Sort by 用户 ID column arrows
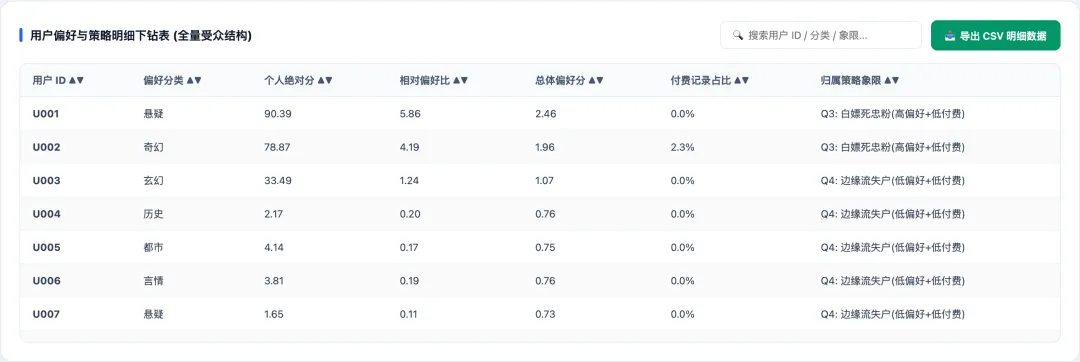The height and width of the screenshot is (362, 1080). [x=76, y=80]
